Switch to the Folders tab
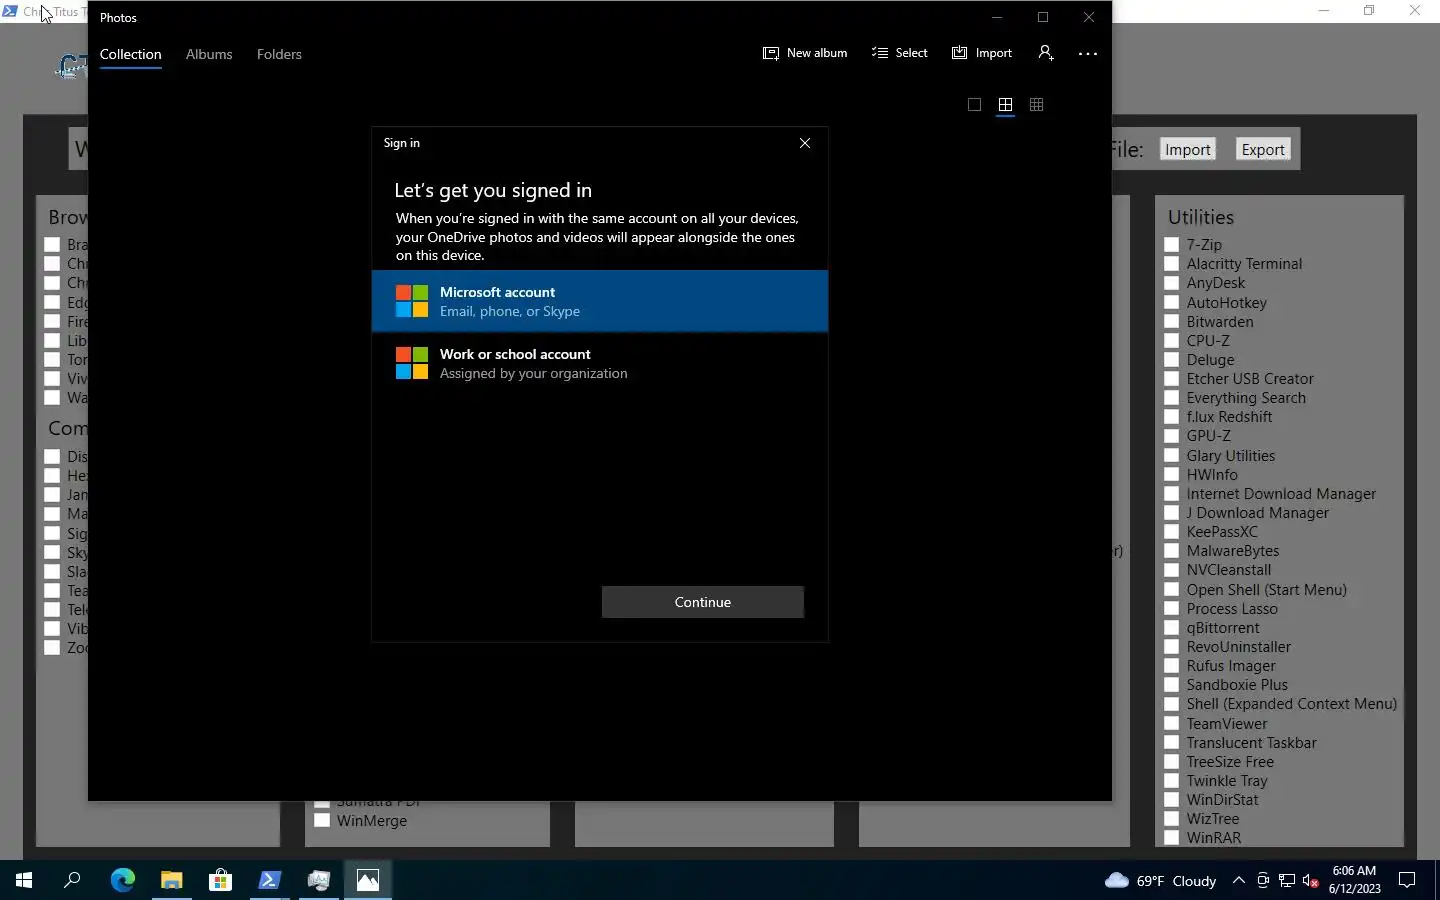Viewport: 1440px width, 900px height. (x=279, y=54)
